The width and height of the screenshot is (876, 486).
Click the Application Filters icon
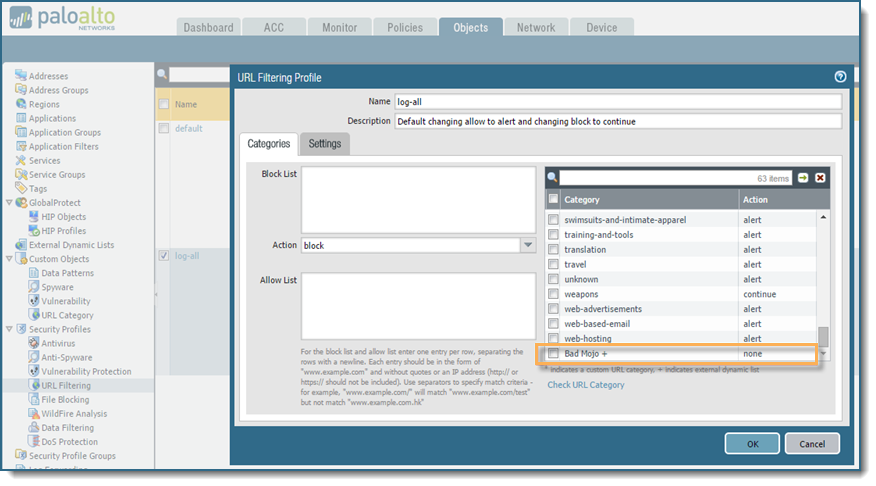point(21,146)
